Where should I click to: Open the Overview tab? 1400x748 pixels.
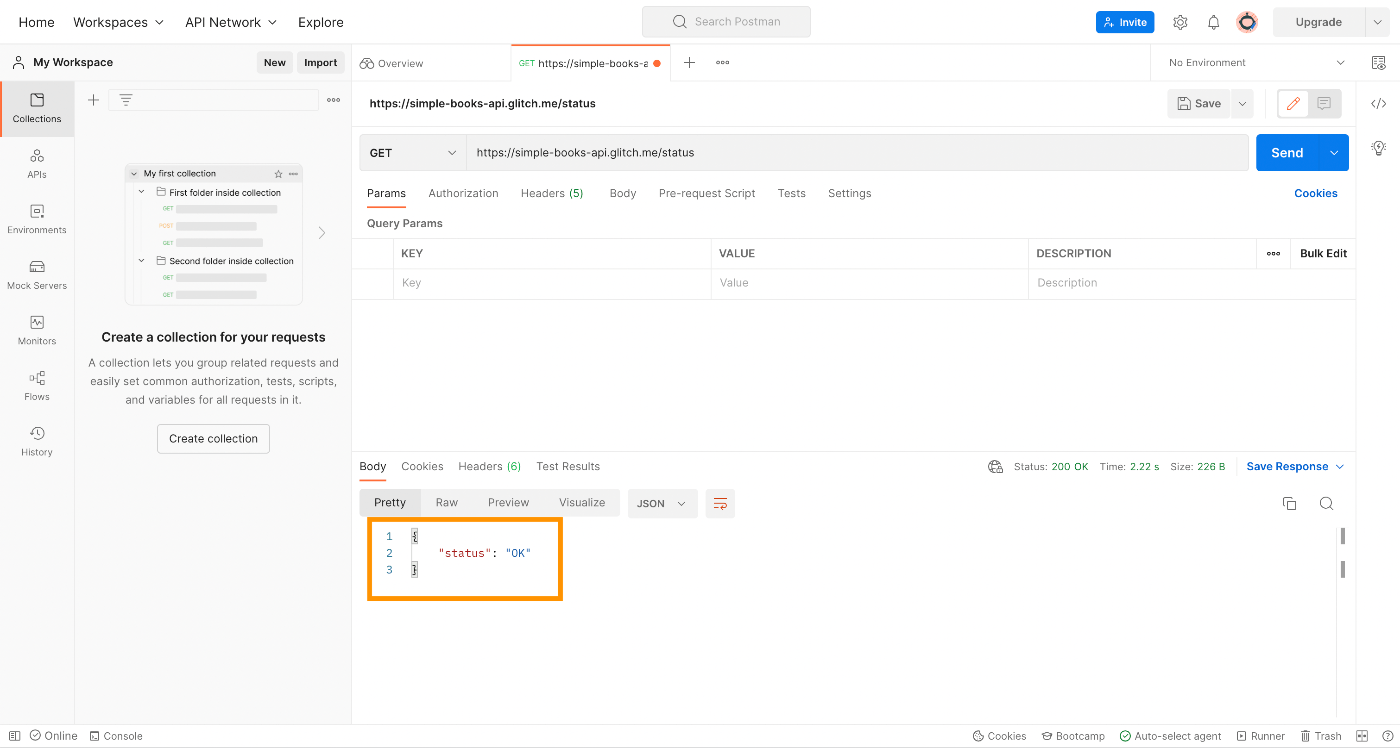(x=392, y=63)
